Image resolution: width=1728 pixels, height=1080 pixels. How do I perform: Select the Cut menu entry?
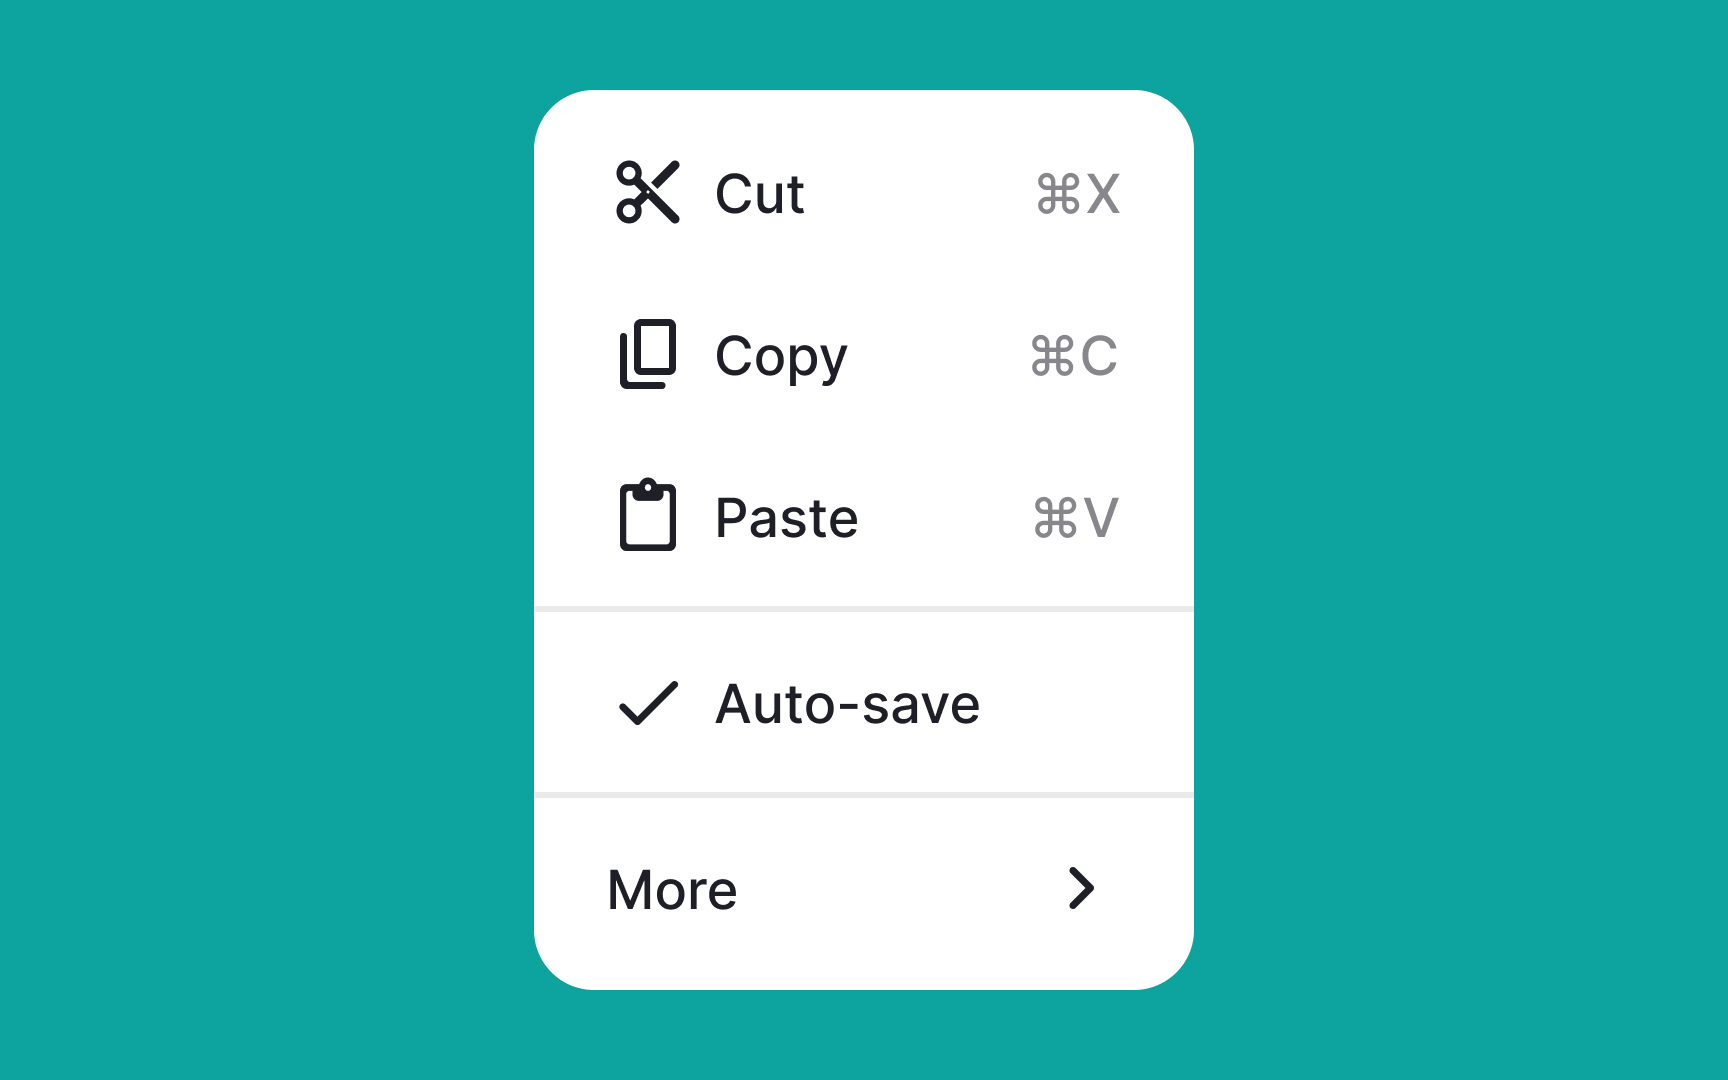[x=864, y=193]
